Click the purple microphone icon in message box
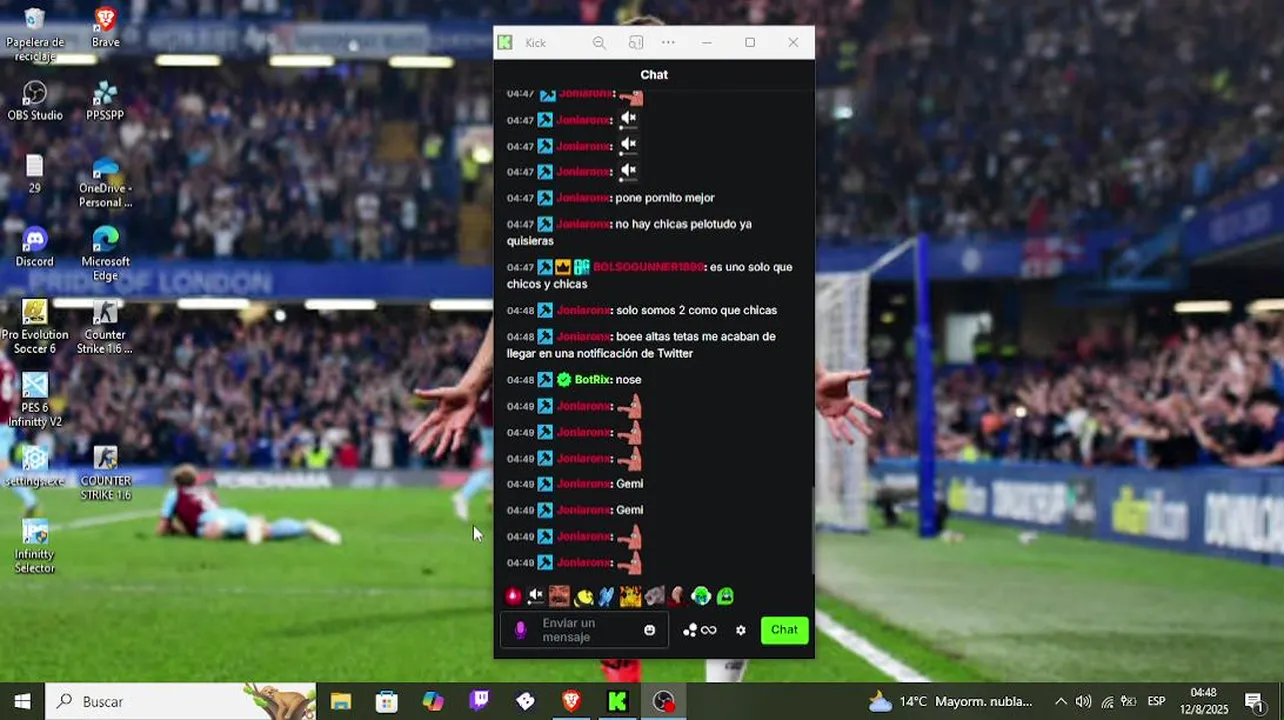 (520, 630)
